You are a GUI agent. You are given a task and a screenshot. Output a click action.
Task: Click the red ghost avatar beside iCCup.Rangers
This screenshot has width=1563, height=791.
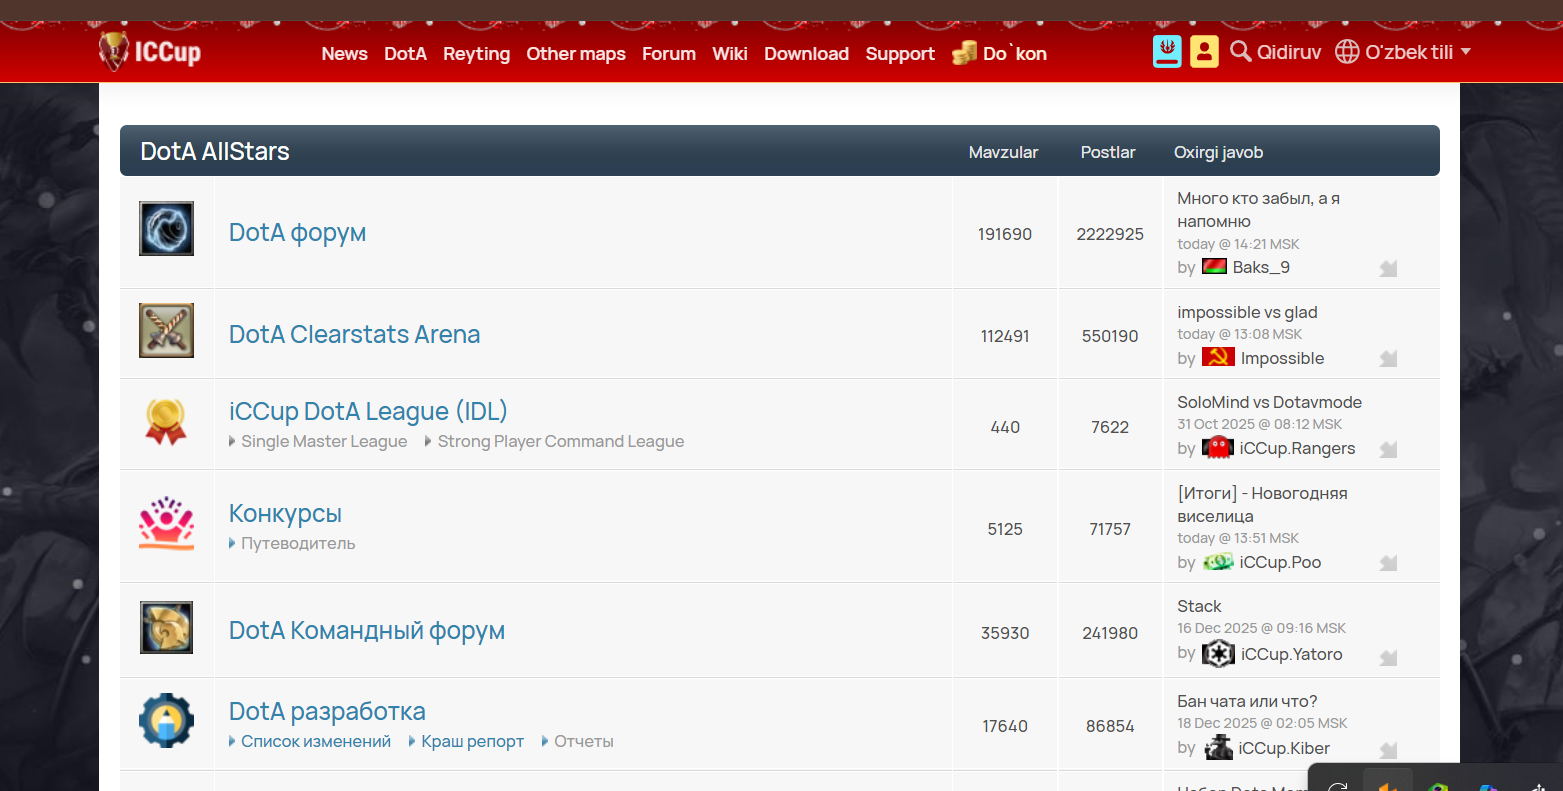point(1218,447)
